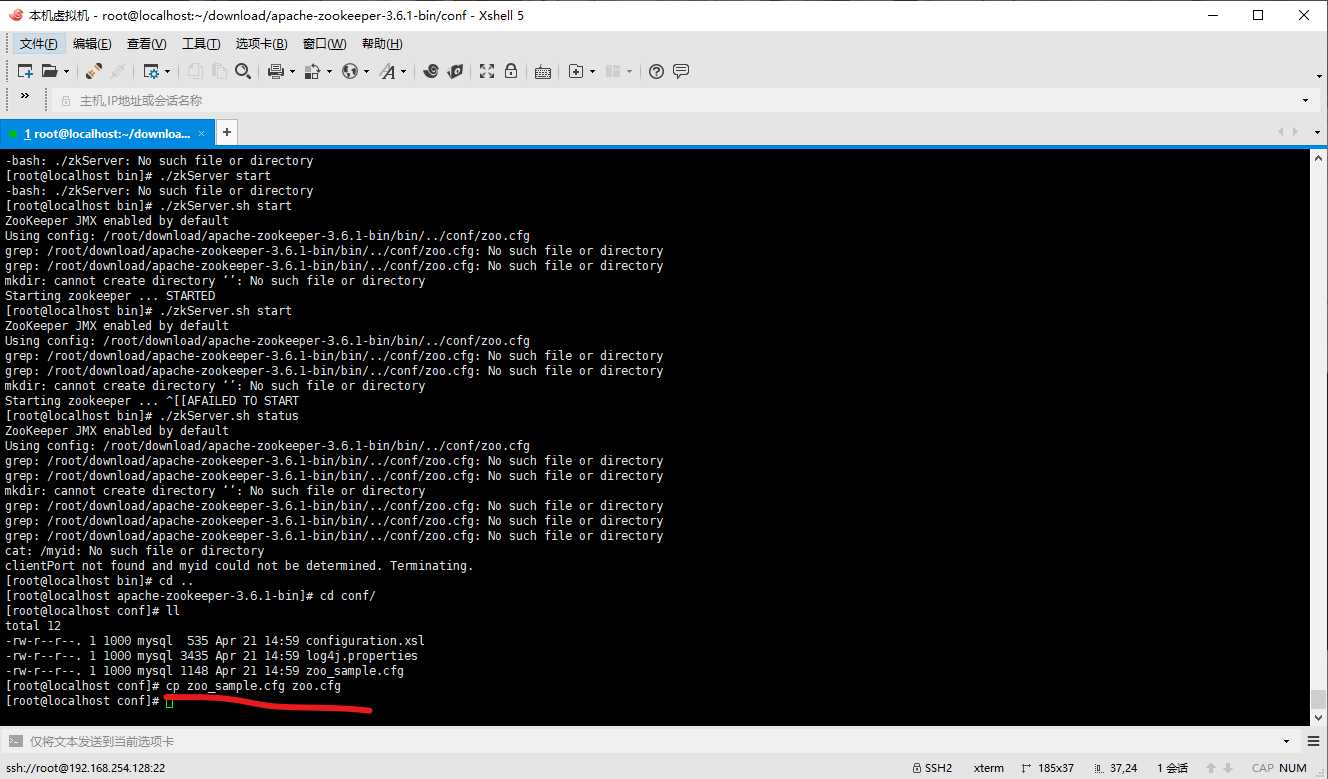Click the Reconnect toolbar icon
This screenshot has height=779, width=1328.
click(x=117, y=71)
